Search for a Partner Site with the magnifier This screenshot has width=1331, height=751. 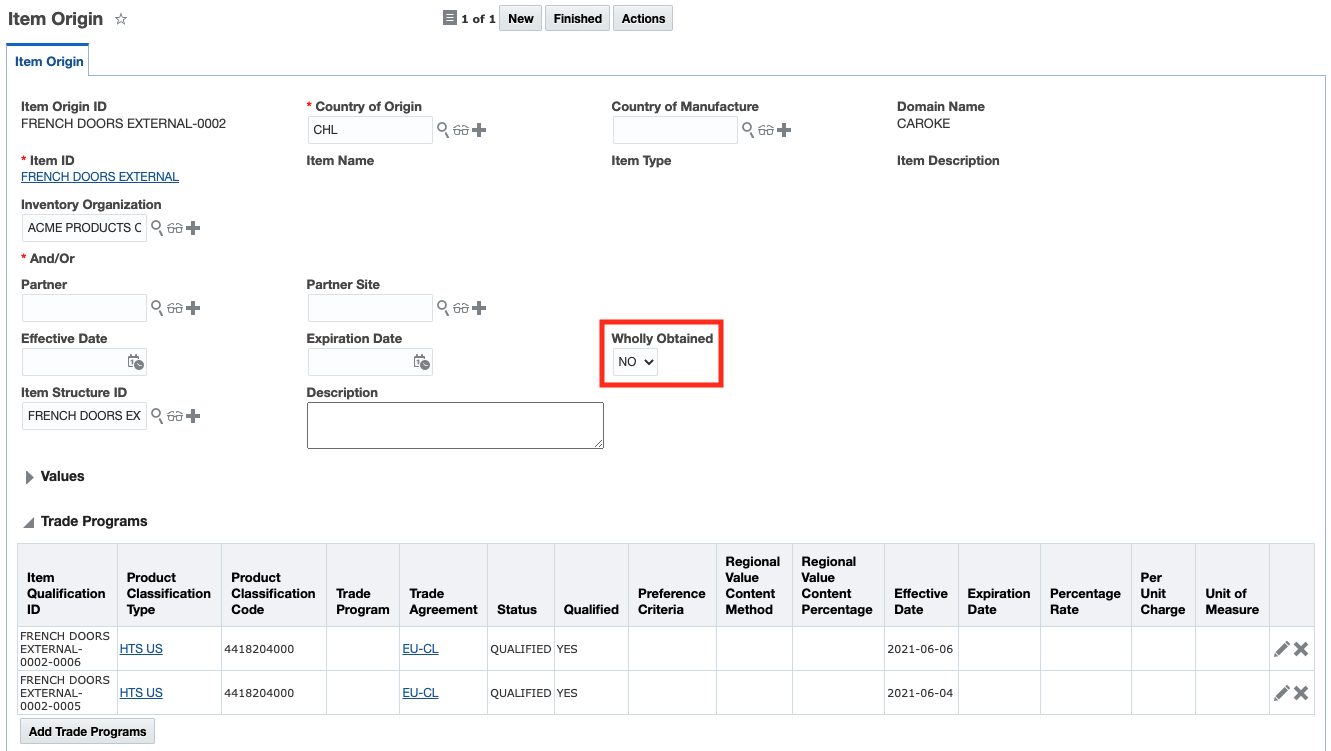[443, 307]
